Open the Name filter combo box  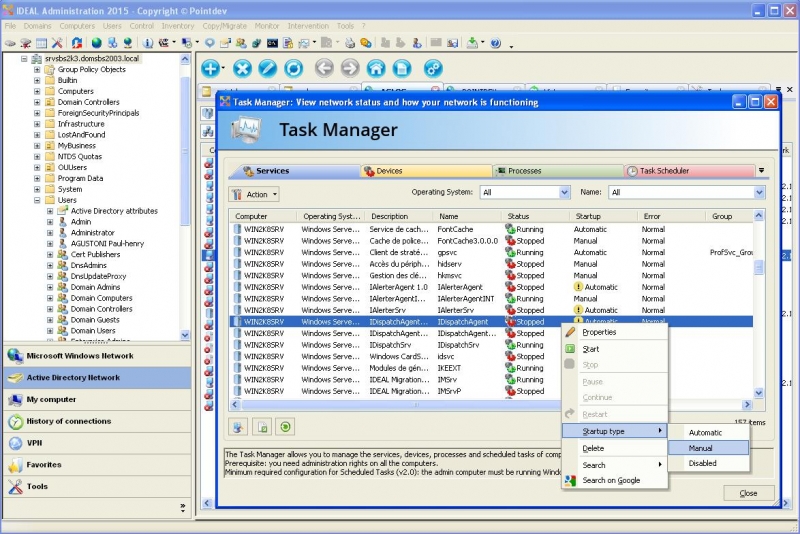pyautogui.click(x=686, y=192)
